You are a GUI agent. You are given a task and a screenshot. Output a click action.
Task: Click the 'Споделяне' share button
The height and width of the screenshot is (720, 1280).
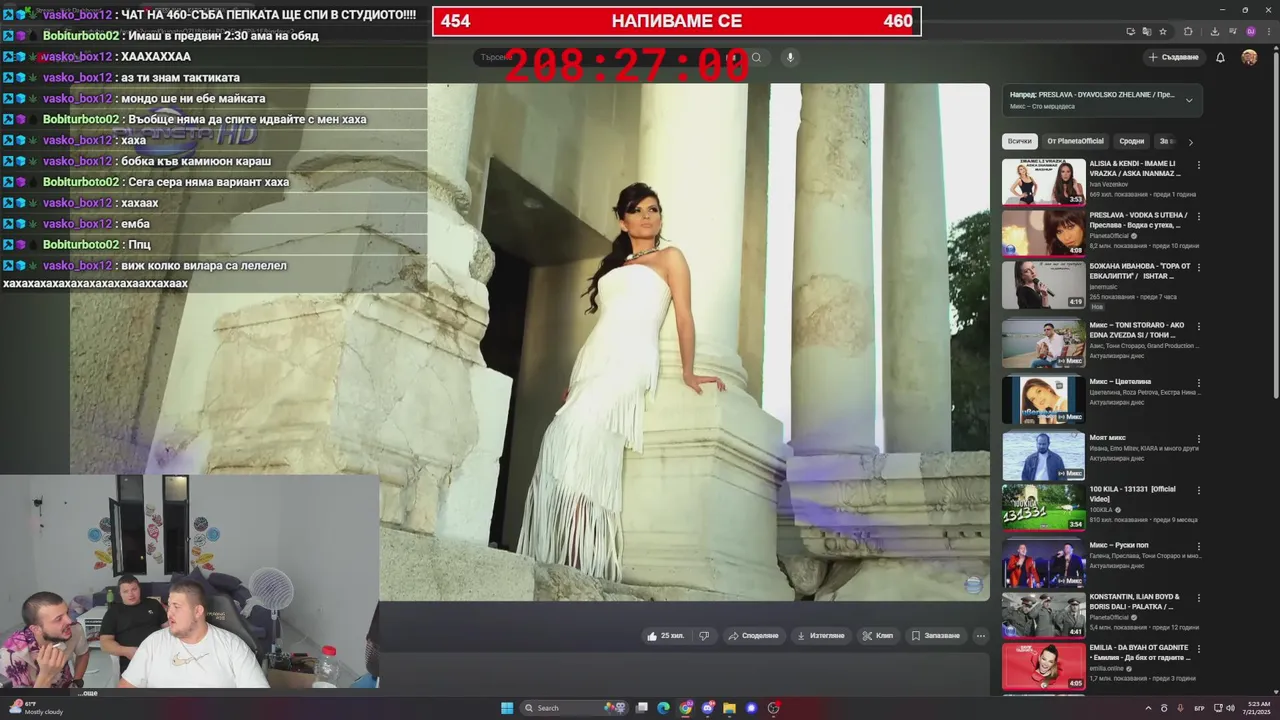(x=753, y=635)
